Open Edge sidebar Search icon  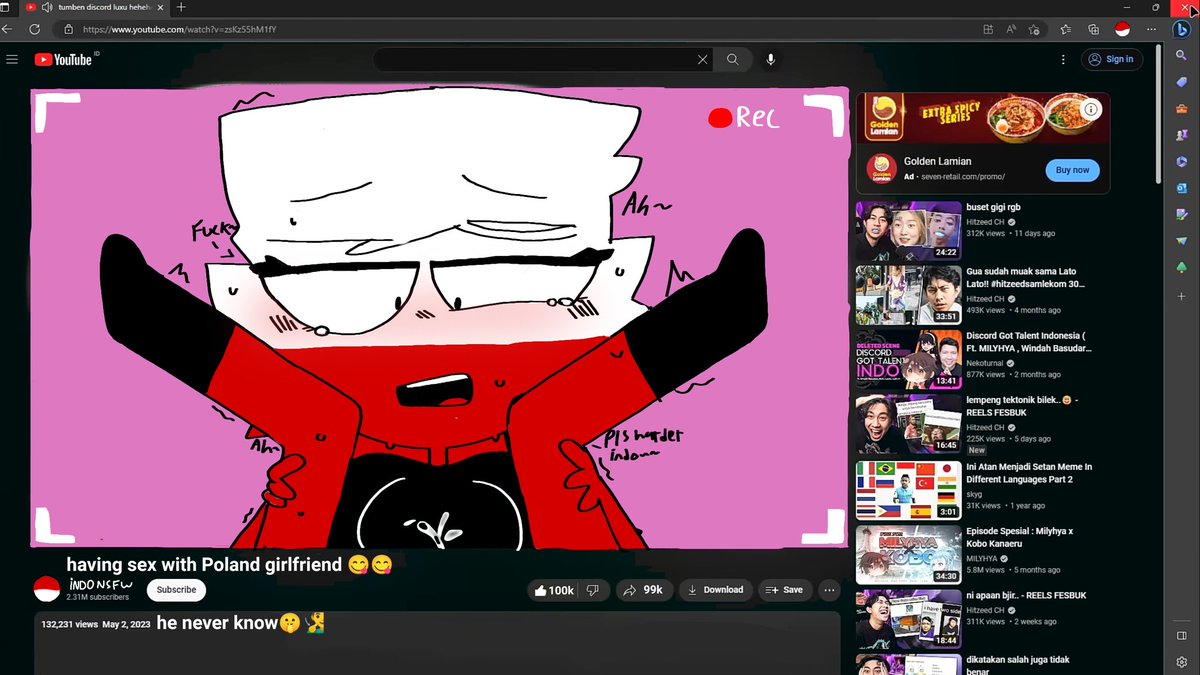pyautogui.click(x=1181, y=55)
